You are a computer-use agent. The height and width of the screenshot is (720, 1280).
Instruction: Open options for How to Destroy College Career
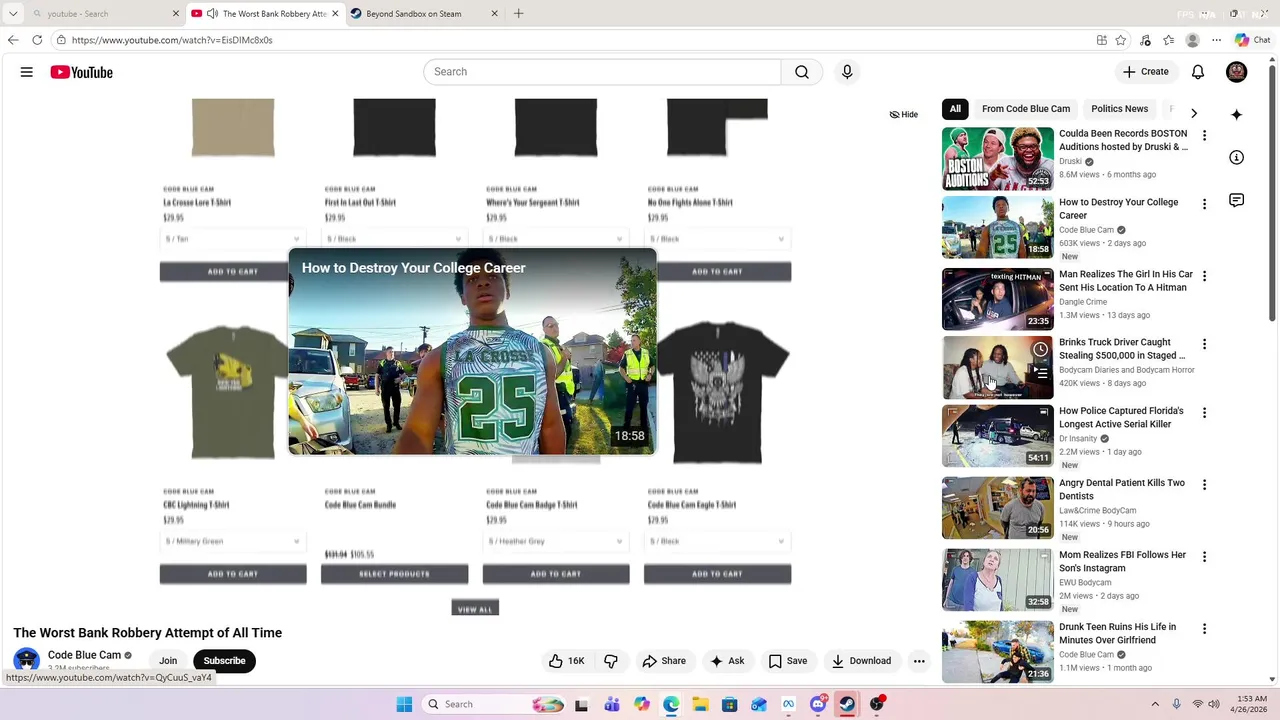coord(1204,204)
